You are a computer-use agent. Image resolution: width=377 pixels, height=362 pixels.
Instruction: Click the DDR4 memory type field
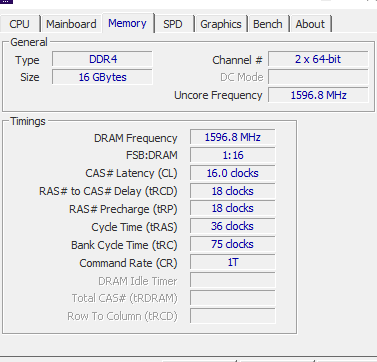point(102,59)
